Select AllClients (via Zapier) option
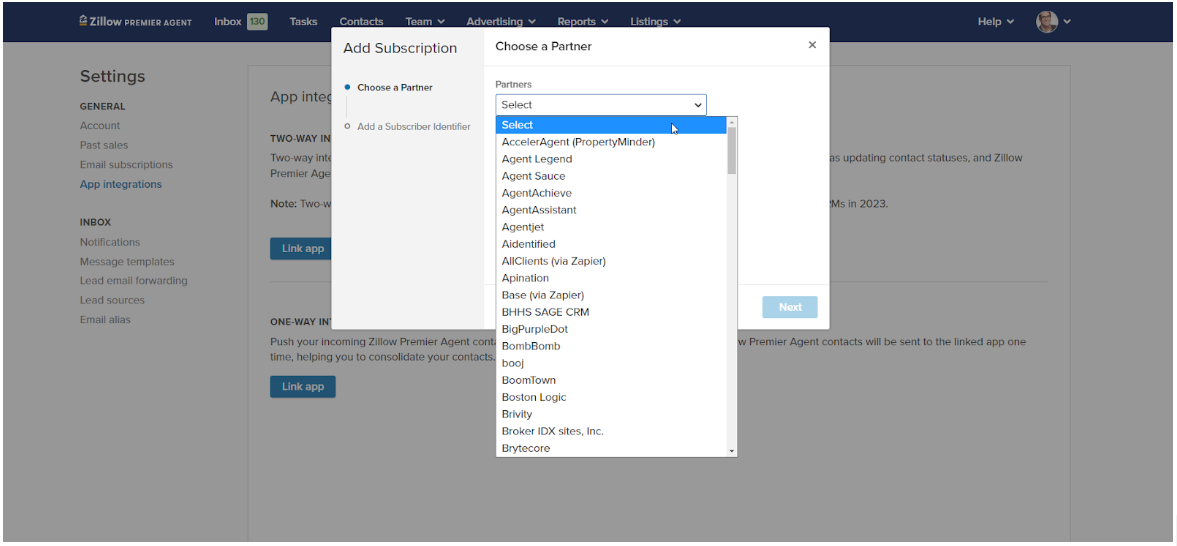 pos(553,261)
